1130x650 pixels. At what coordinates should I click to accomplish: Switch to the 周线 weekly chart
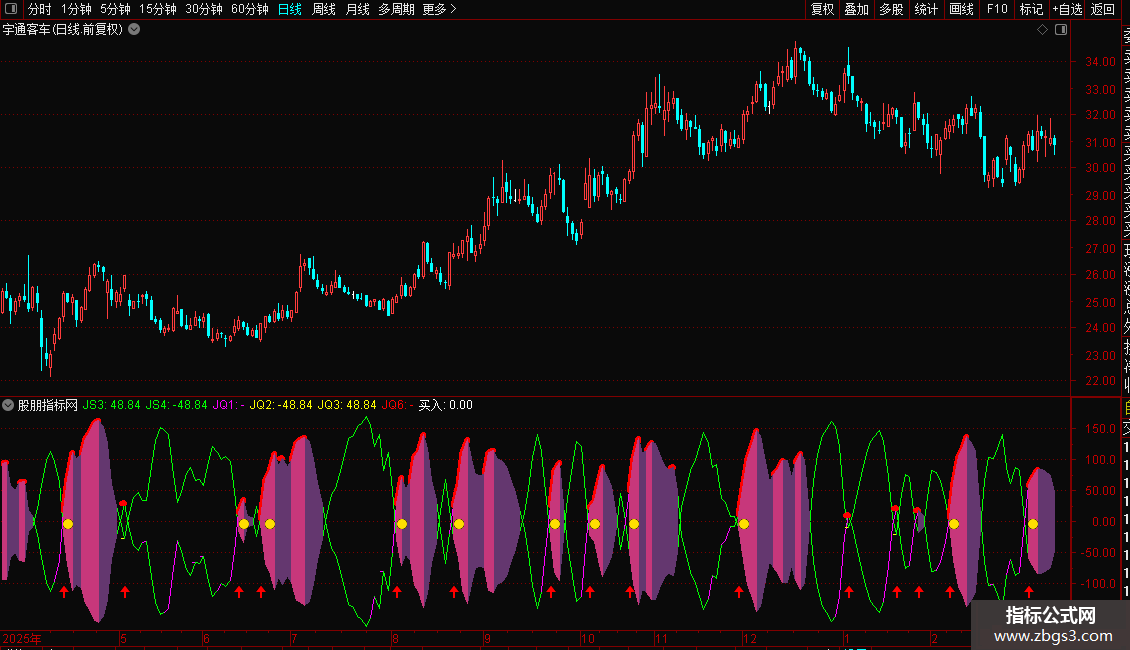tap(324, 9)
